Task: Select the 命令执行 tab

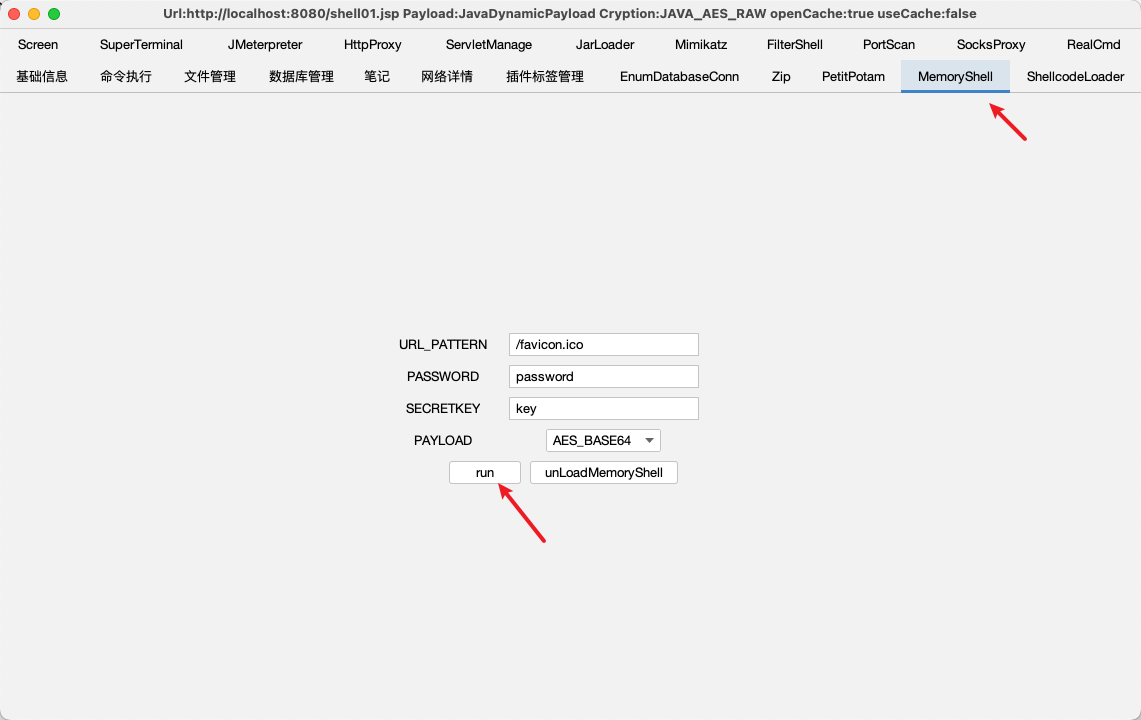Action: coord(126,77)
